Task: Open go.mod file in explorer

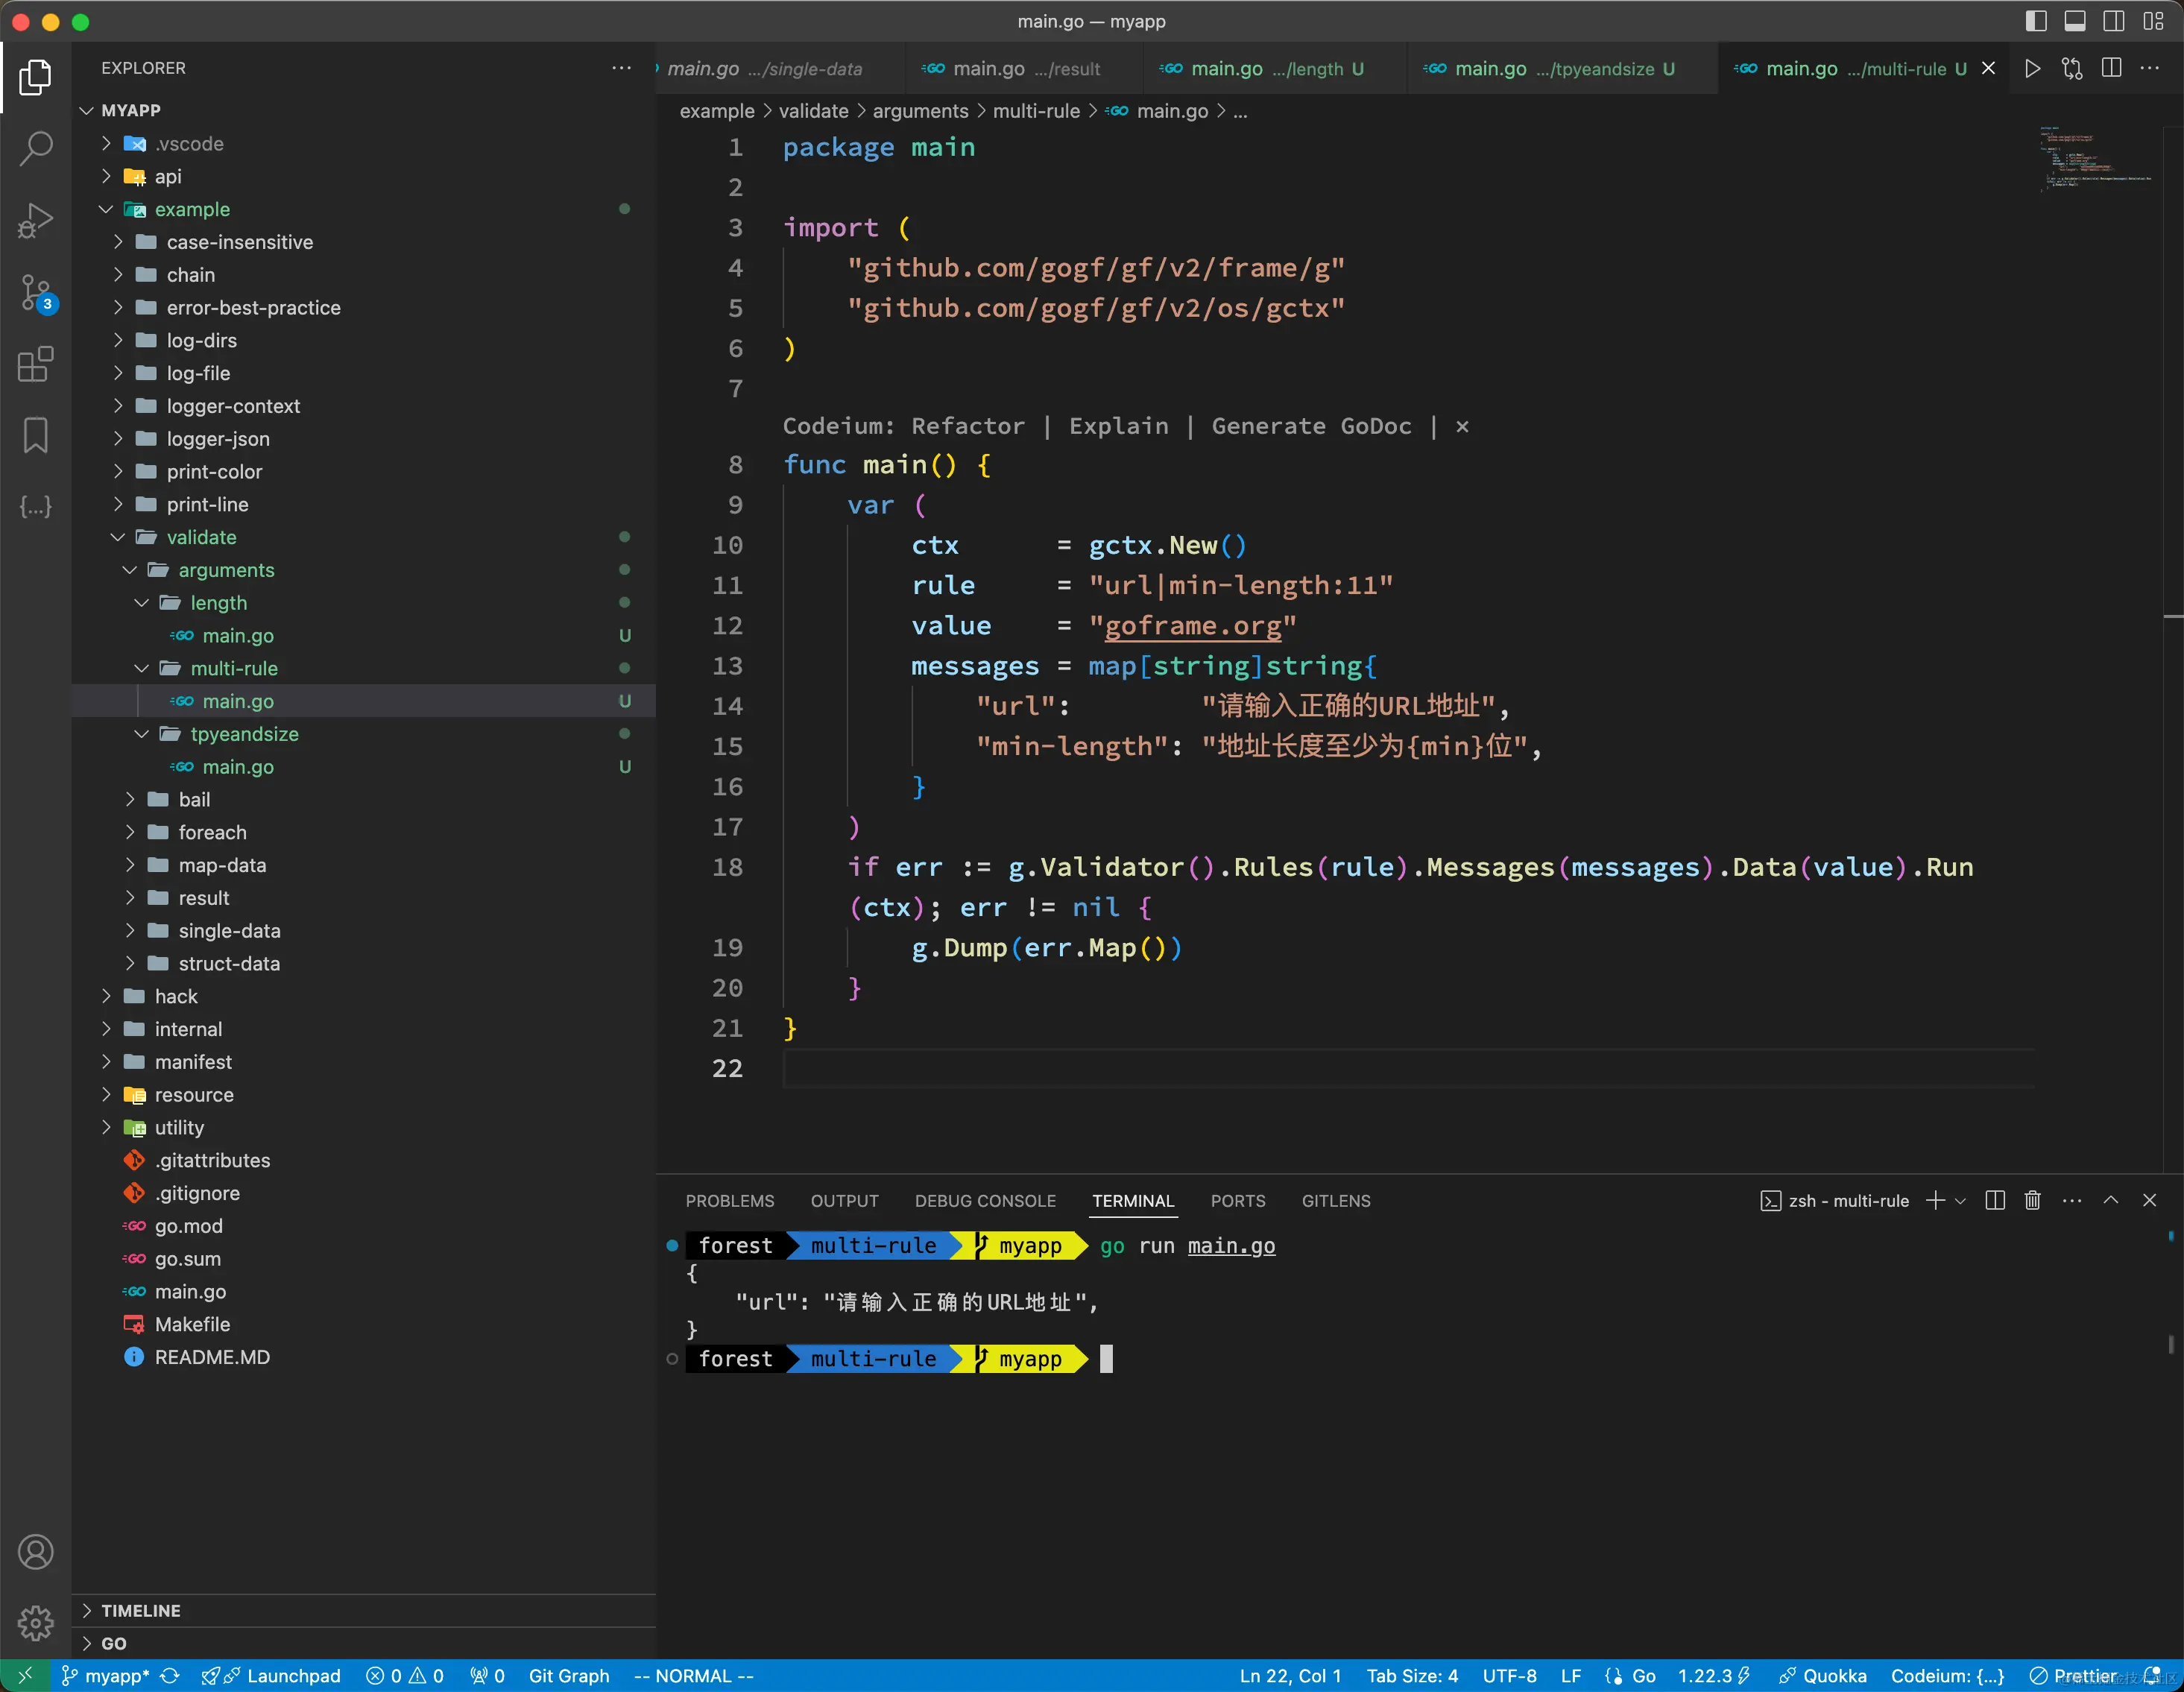Action: tap(188, 1226)
